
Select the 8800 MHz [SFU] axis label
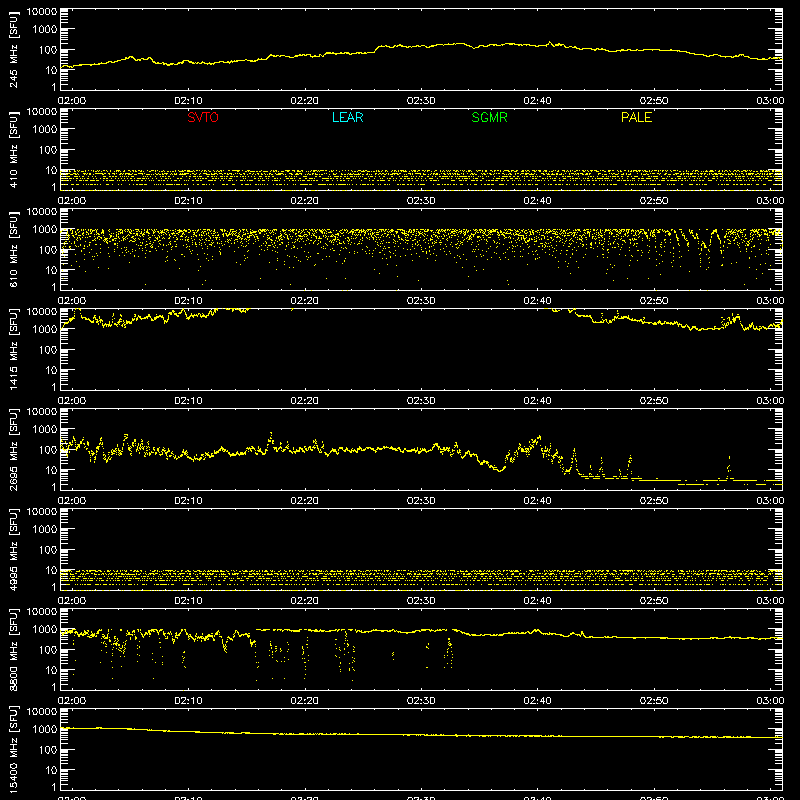14,649
